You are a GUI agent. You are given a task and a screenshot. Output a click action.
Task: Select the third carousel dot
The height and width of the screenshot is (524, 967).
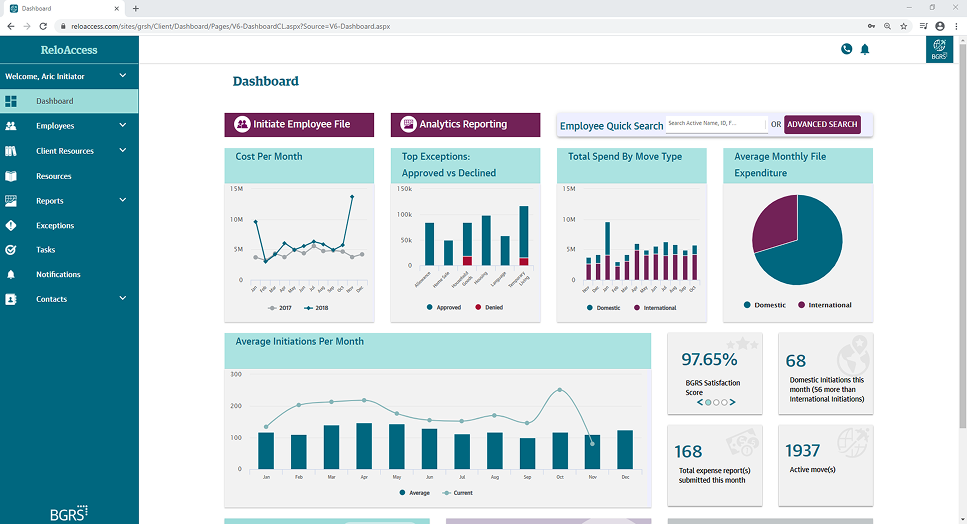coord(724,402)
